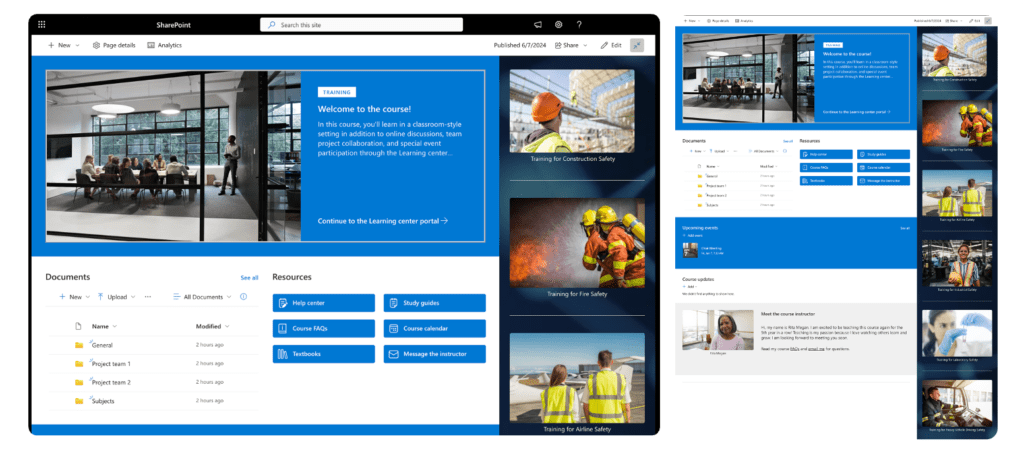Click the collapse arrows icon beside Edit
Image resolution: width=1024 pixels, height=453 pixels.
[x=637, y=45]
